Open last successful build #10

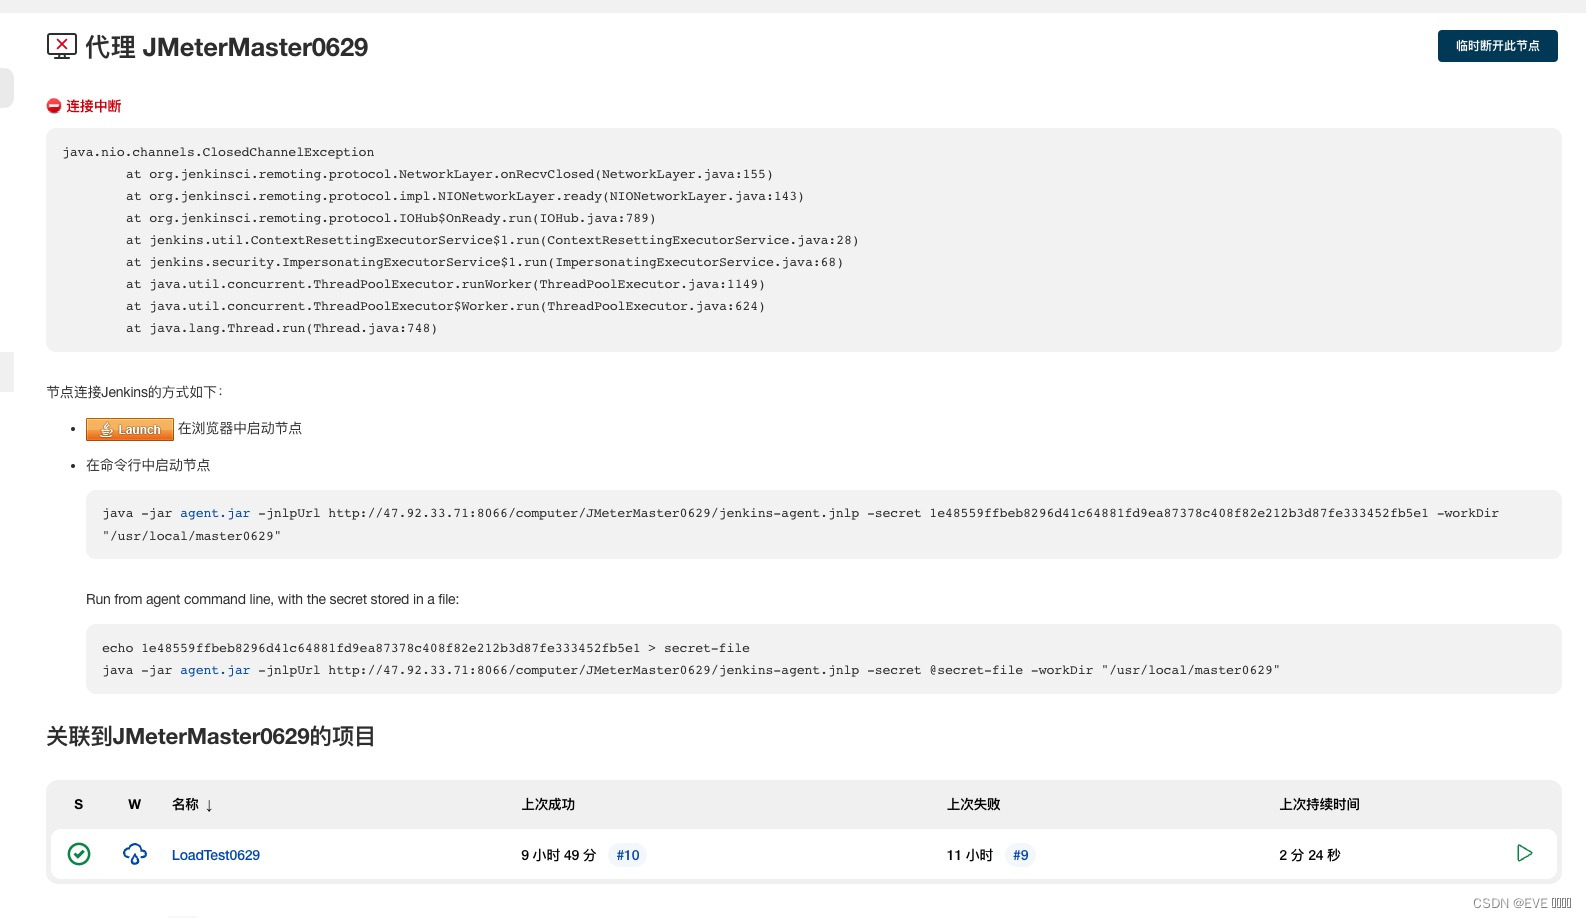tap(628, 855)
